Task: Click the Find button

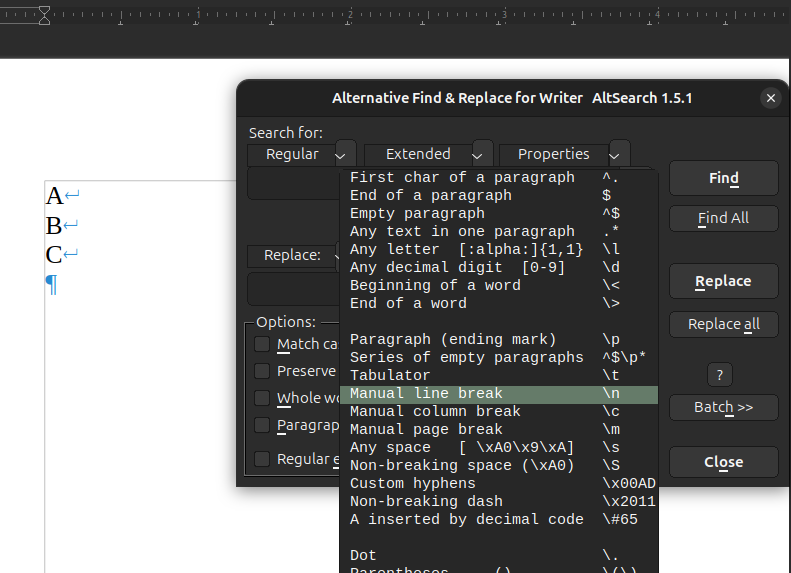Action: point(723,178)
